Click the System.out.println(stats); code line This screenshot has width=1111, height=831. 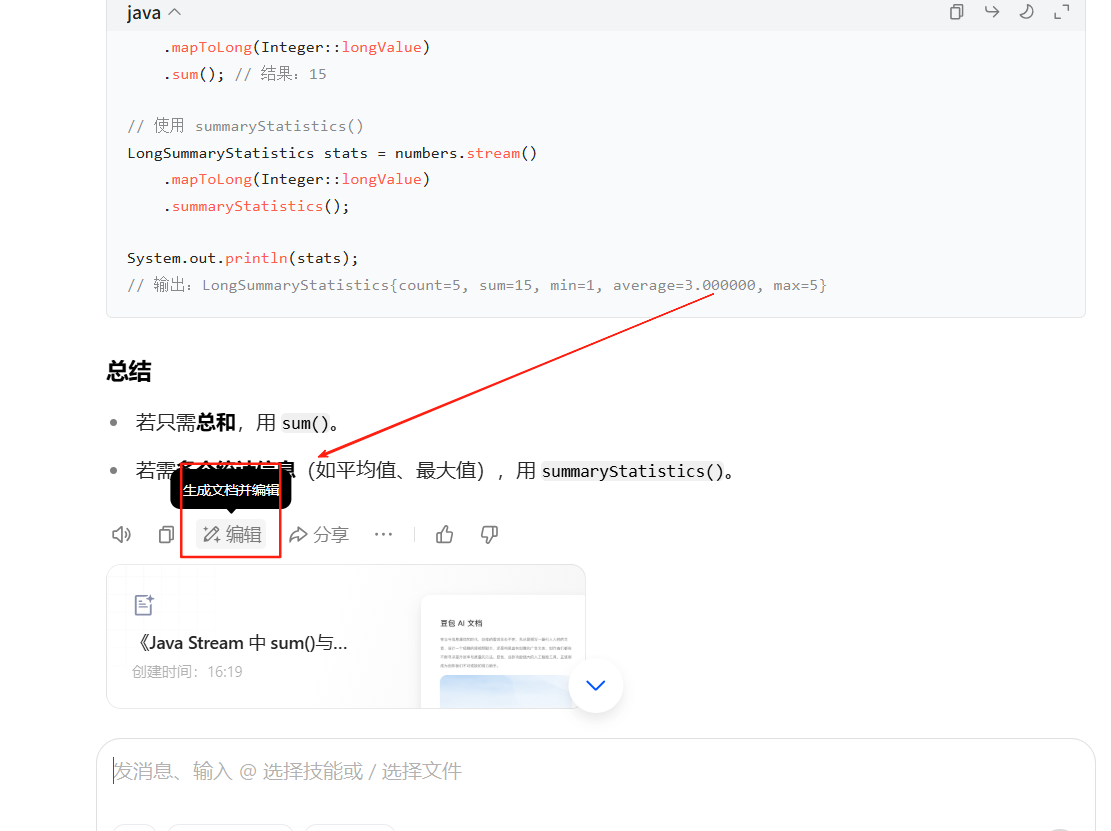(243, 259)
